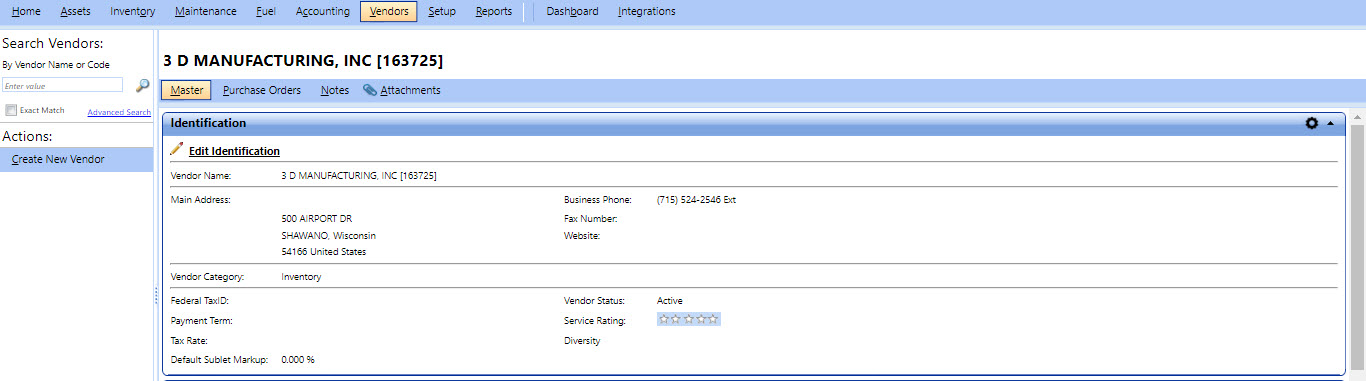Select the Vendor Status value Active
The height and width of the screenshot is (381, 1366).
click(x=670, y=301)
